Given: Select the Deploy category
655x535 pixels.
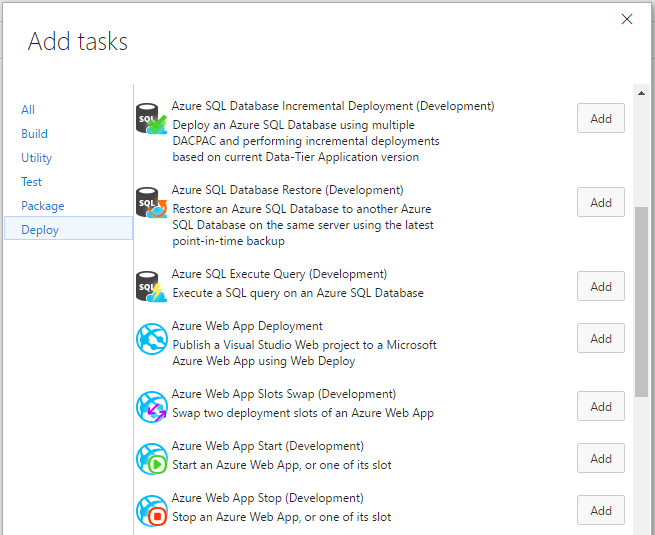Looking at the screenshot, I should [69, 228].
